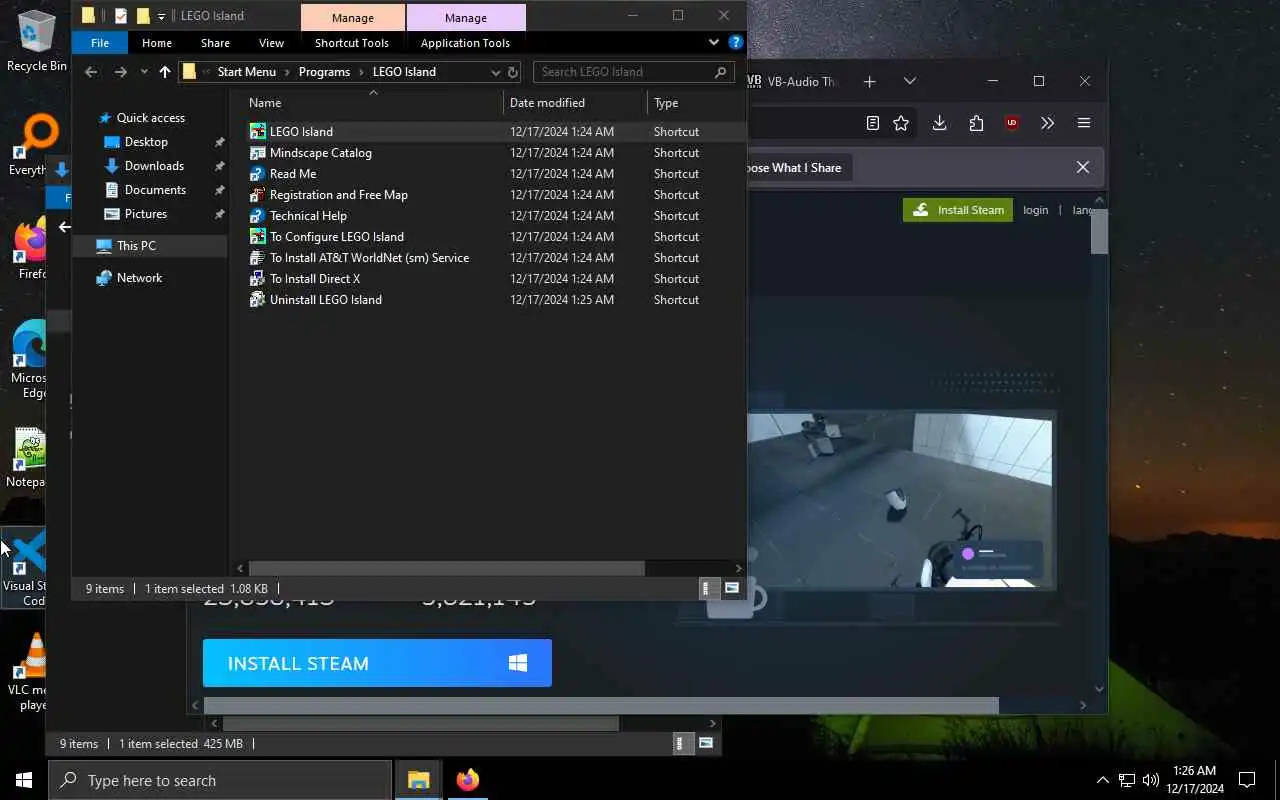The width and height of the screenshot is (1280, 800).
Task: Select Network in navigation pane
Action: (x=139, y=277)
